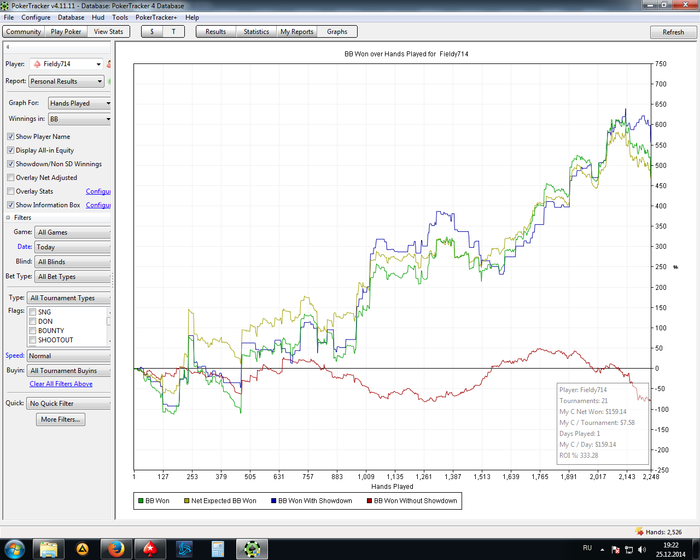Open All Tournament Types dropdown
This screenshot has width=700, height=560.
(x=69, y=298)
